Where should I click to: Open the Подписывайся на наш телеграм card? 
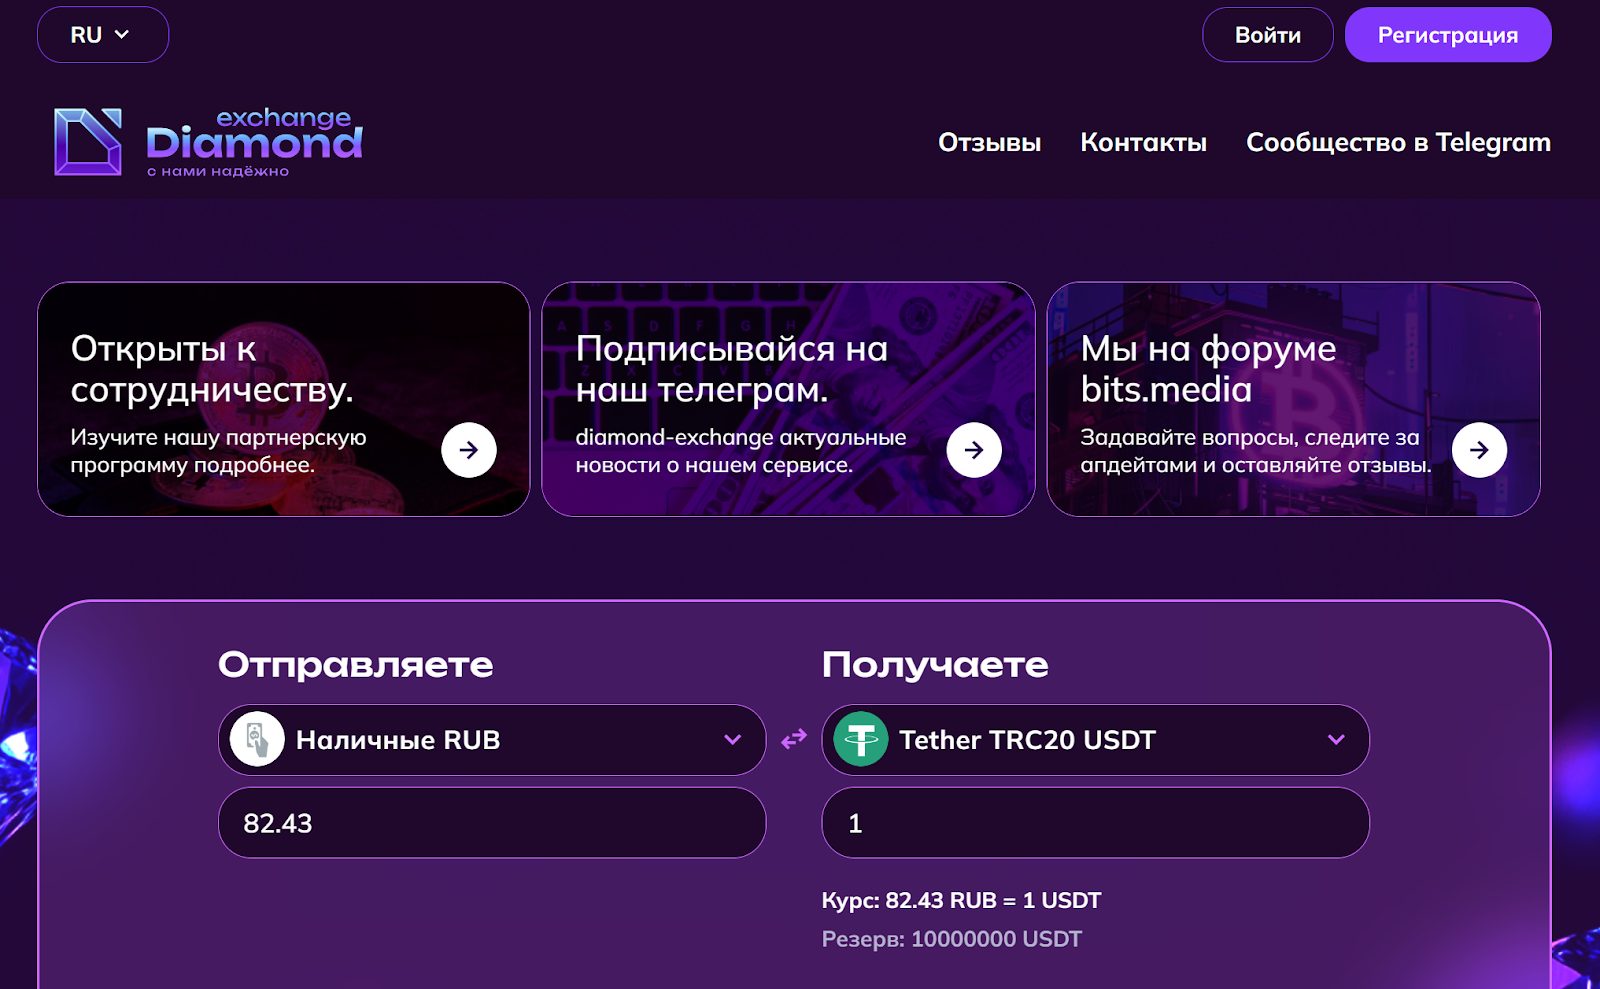788,399
